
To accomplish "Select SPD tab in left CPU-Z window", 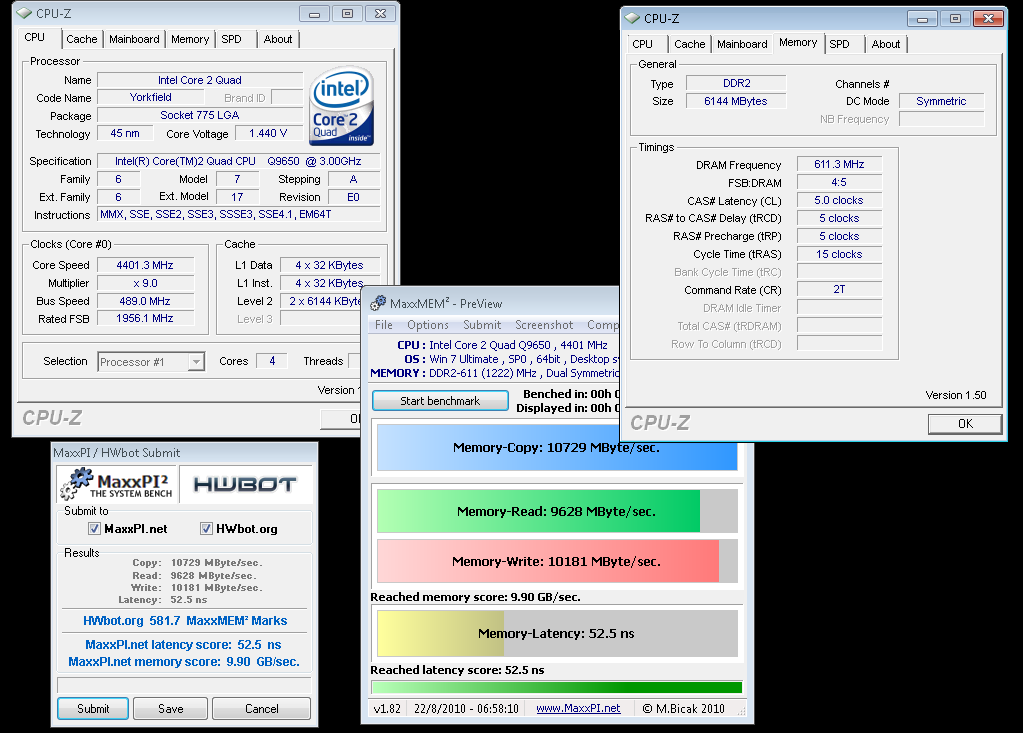I will coord(231,39).
